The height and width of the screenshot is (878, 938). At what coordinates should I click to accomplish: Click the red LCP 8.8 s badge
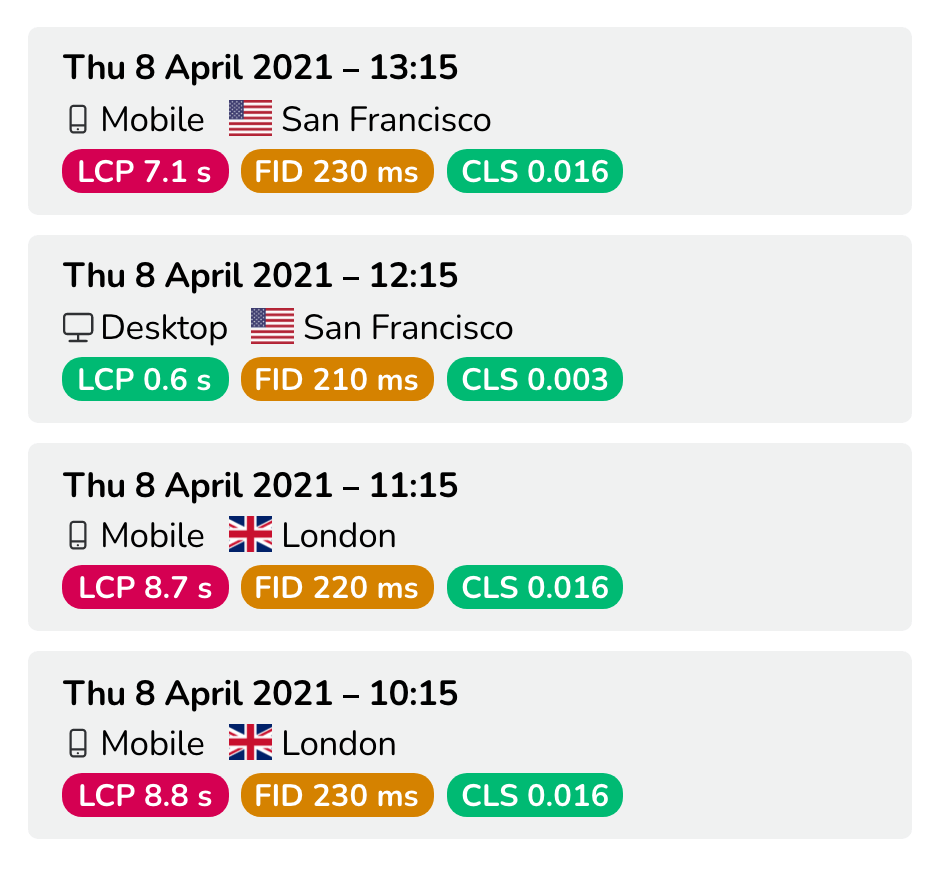(x=145, y=795)
